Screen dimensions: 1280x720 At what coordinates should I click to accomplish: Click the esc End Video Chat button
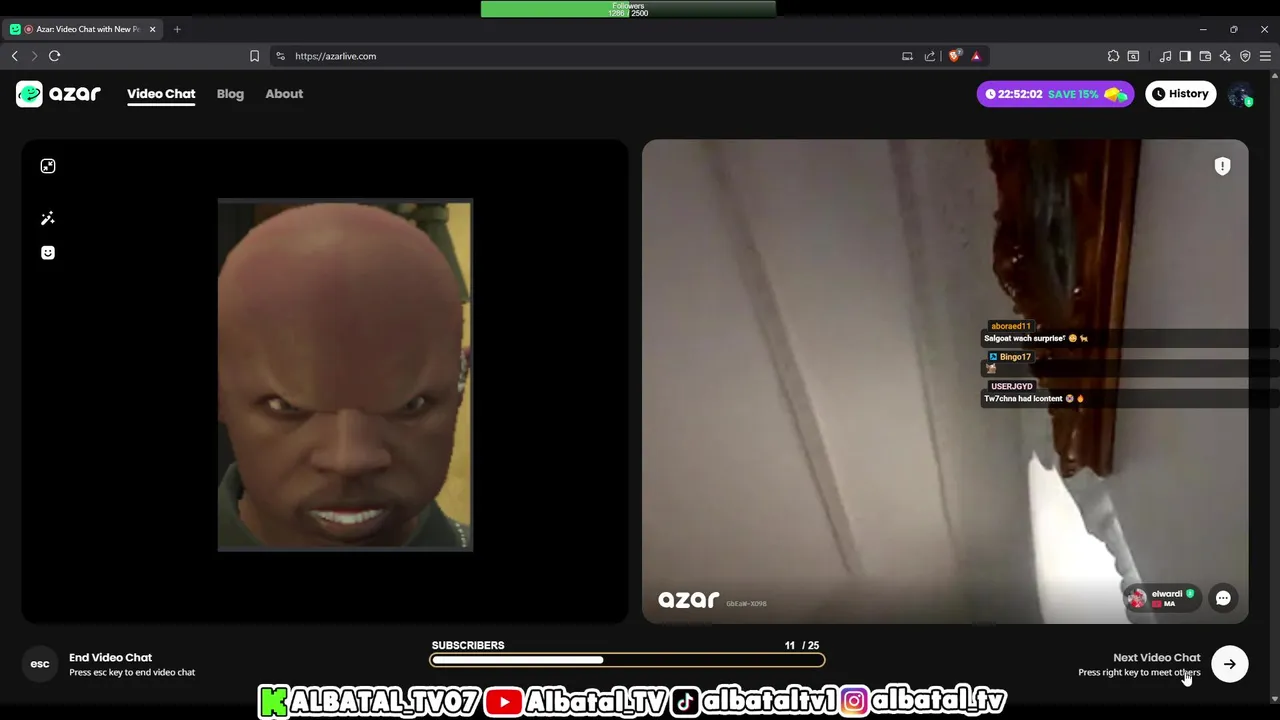[40, 664]
